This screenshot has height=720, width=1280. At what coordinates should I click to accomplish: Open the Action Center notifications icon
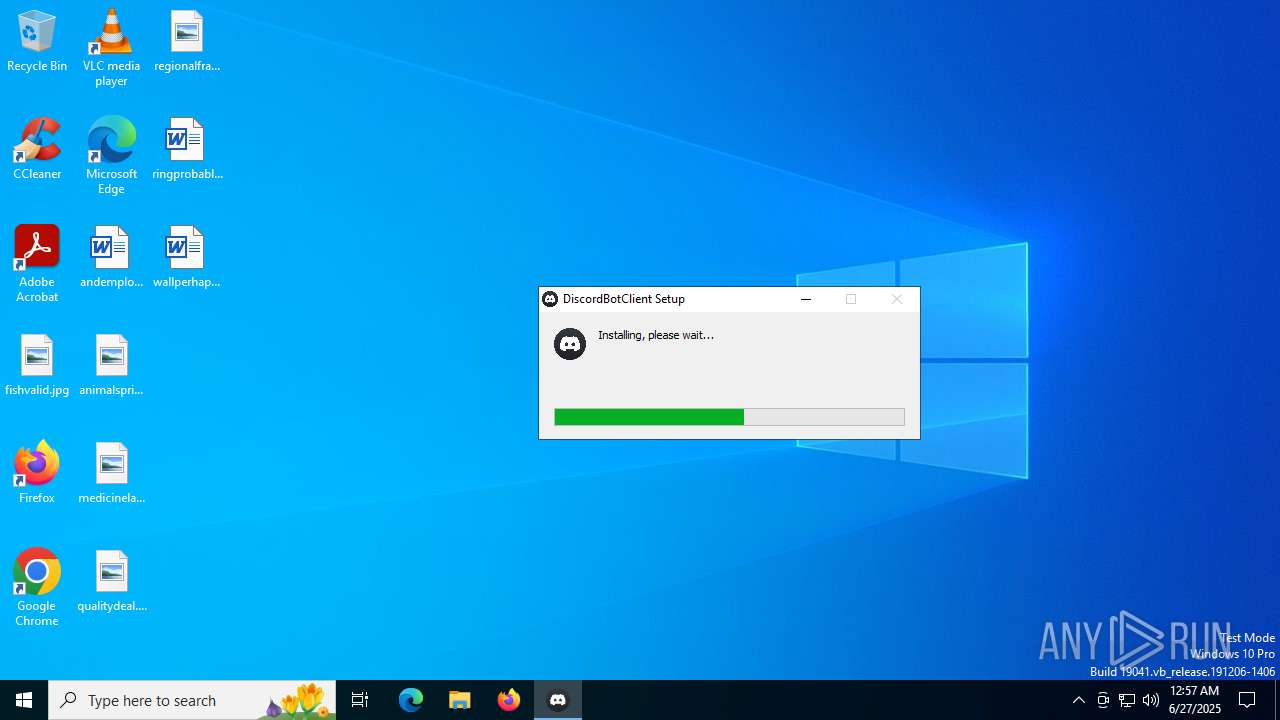tap(1248, 700)
